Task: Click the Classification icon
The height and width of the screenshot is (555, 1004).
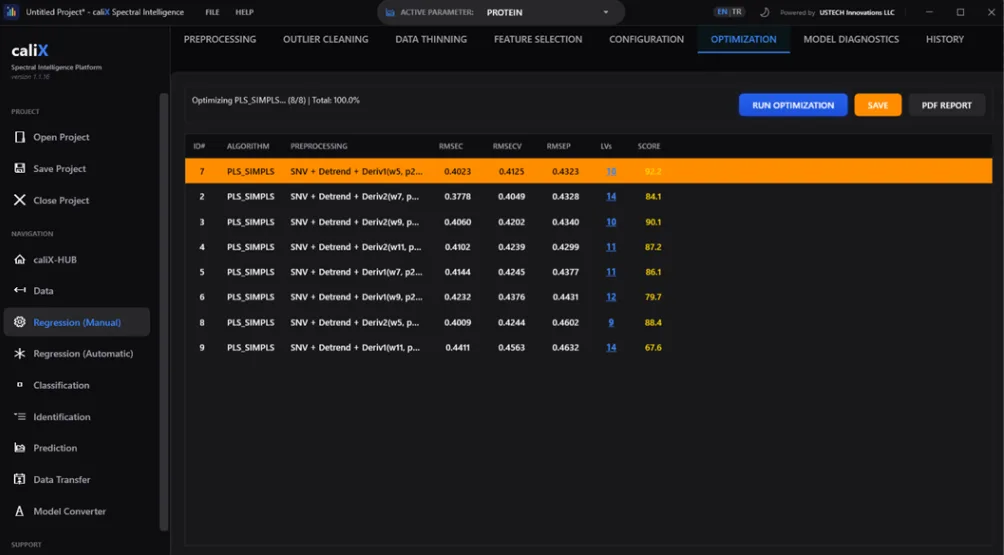Action: (20, 385)
